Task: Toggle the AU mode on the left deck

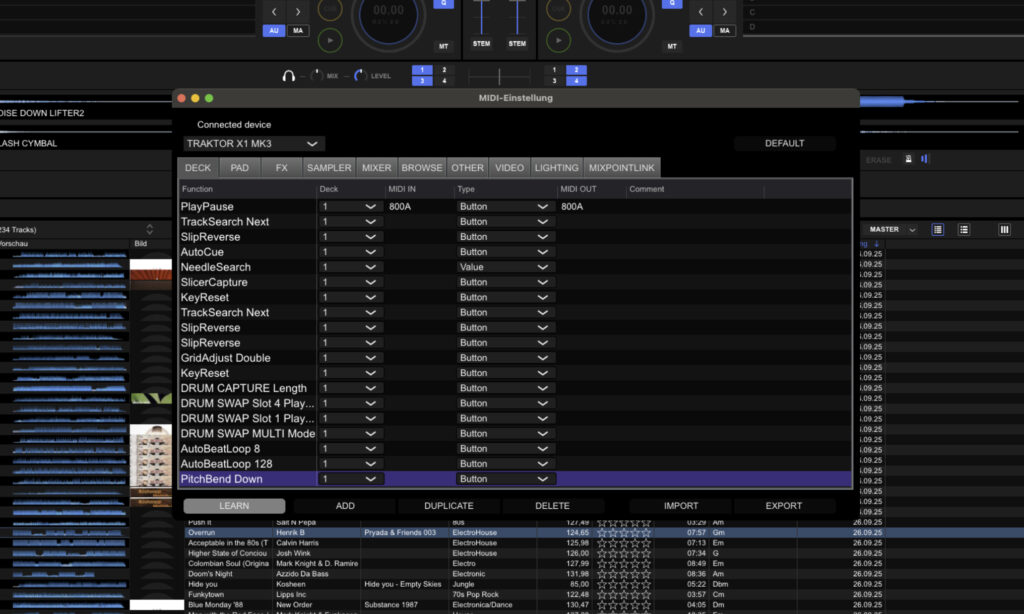Action: pyautogui.click(x=274, y=31)
